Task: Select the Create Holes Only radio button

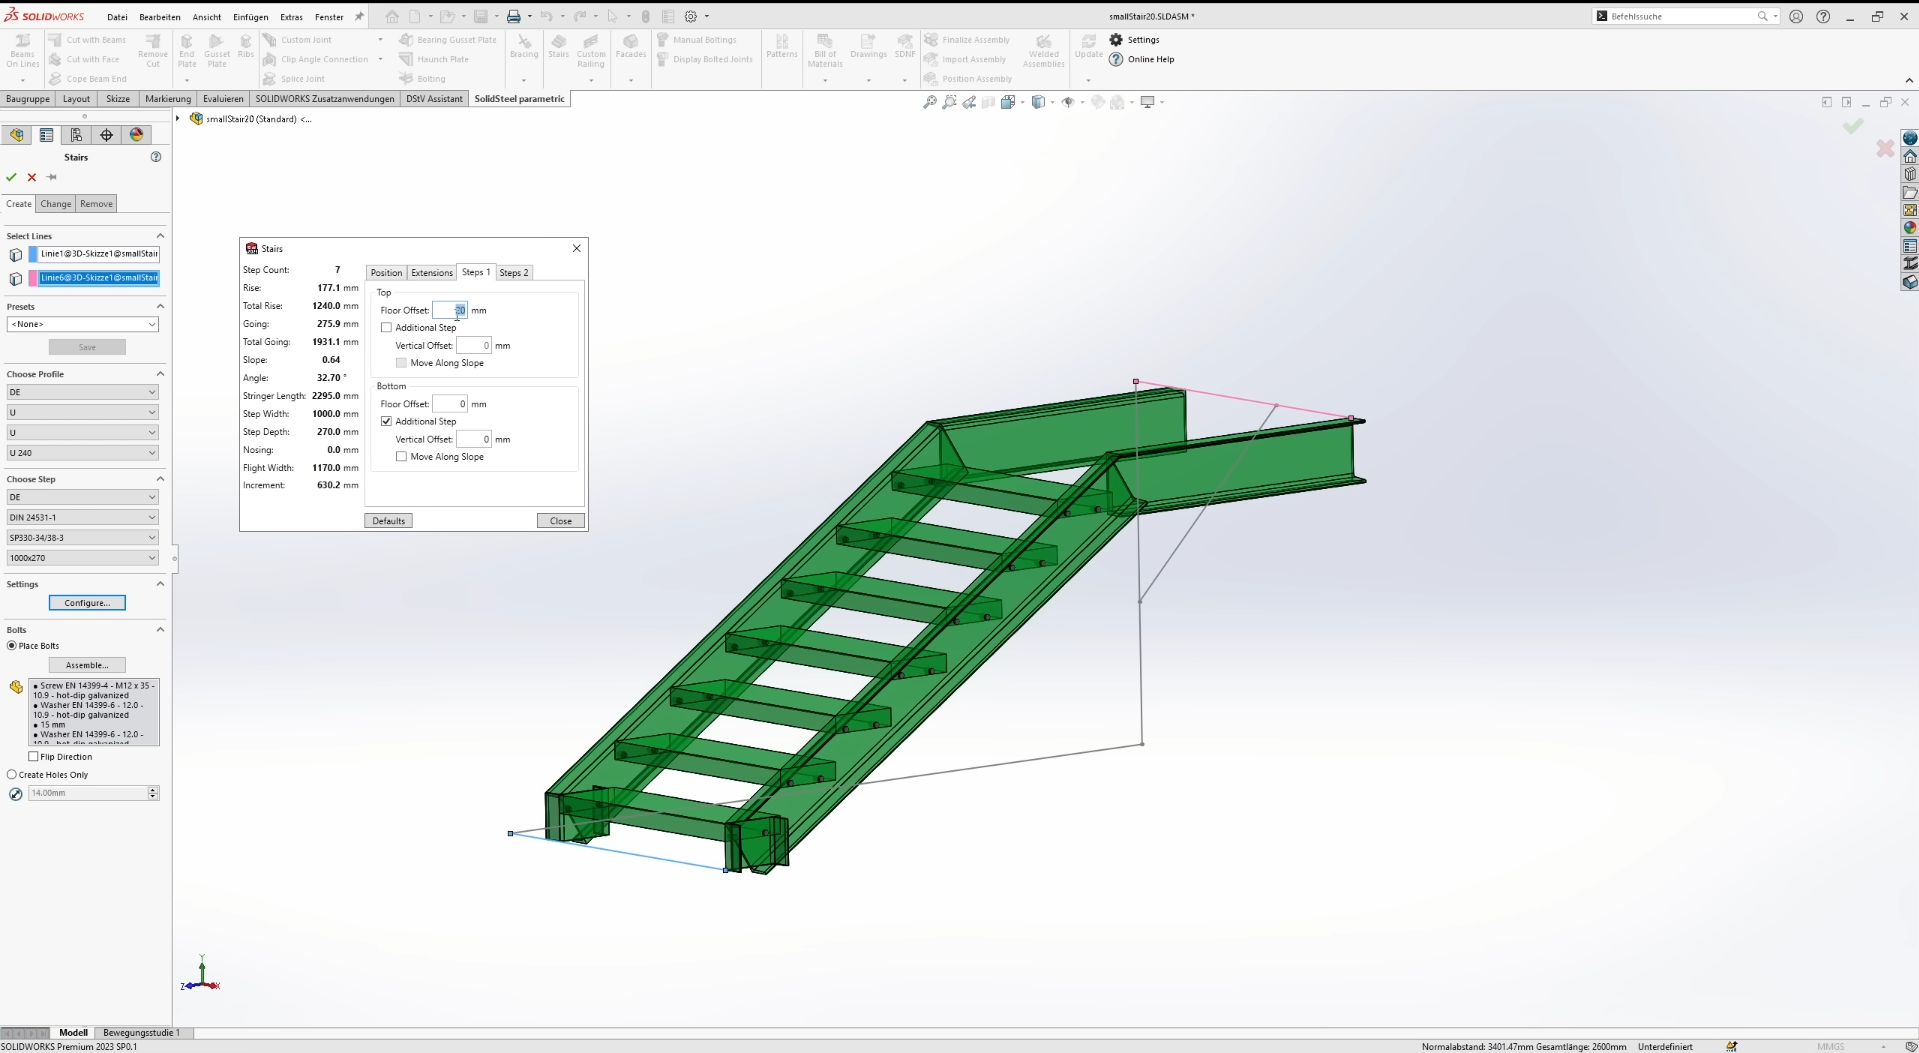Action: (12, 775)
